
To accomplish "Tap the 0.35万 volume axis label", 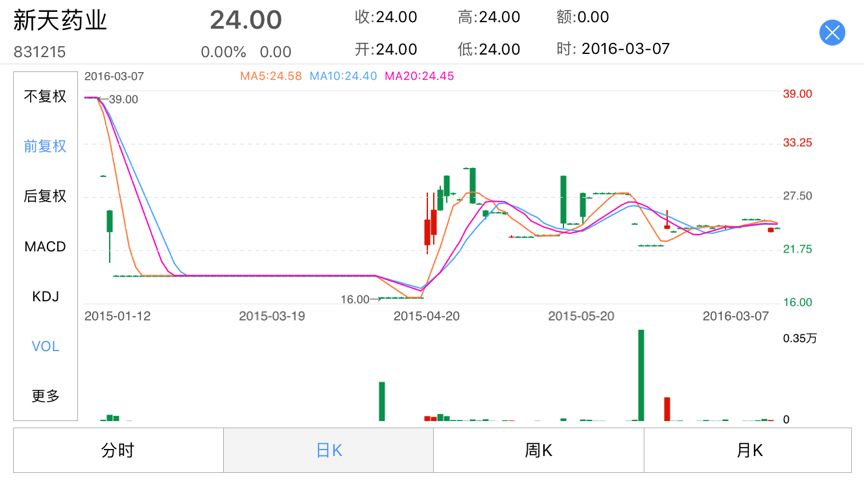I will pos(800,338).
